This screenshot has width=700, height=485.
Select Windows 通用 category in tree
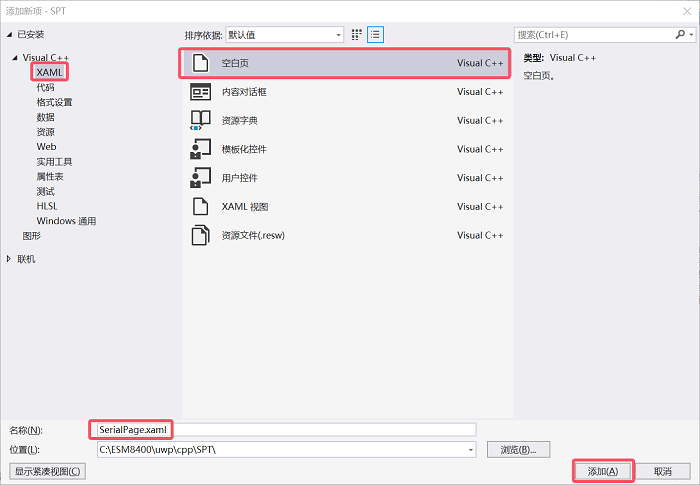click(x=67, y=221)
